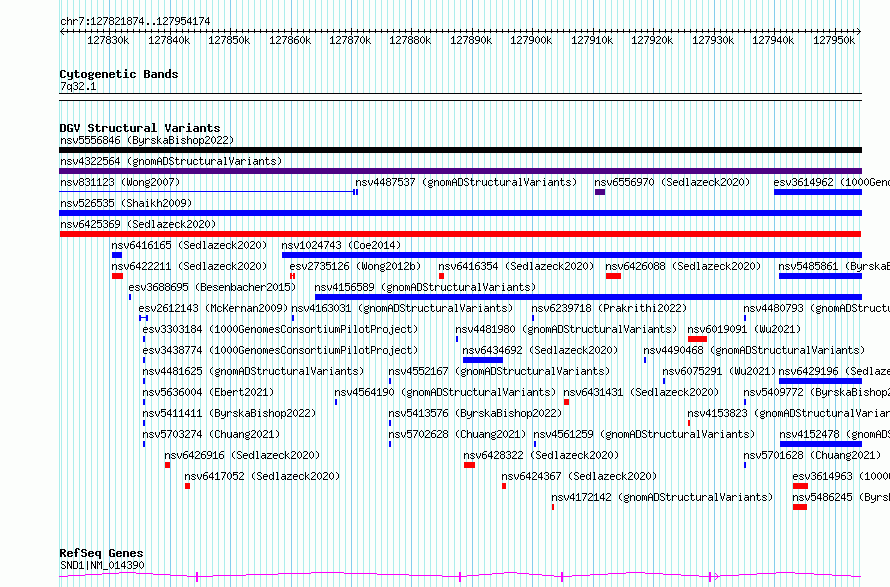Open nsv6422211 (Sedlazeck2020) label
The image size is (890, 587).
(x=189, y=266)
